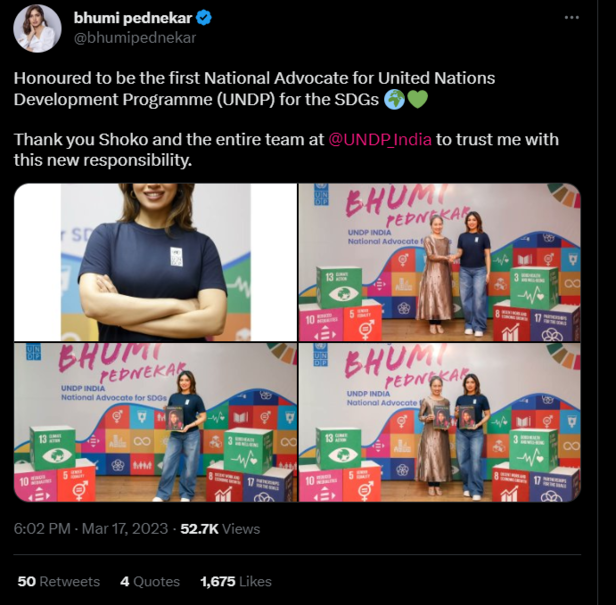Show the 52.7K Views details

[x=220, y=529]
